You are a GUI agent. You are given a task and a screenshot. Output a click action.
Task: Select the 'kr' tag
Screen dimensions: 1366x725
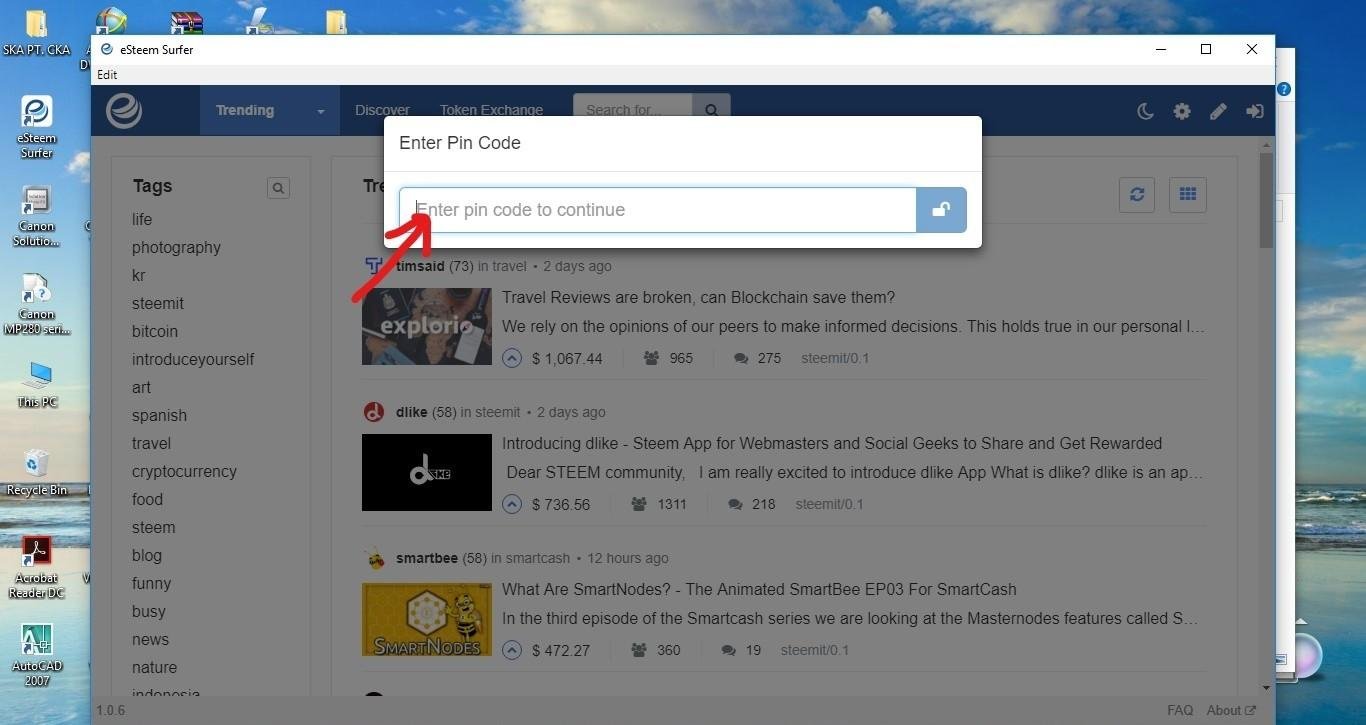pos(139,275)
